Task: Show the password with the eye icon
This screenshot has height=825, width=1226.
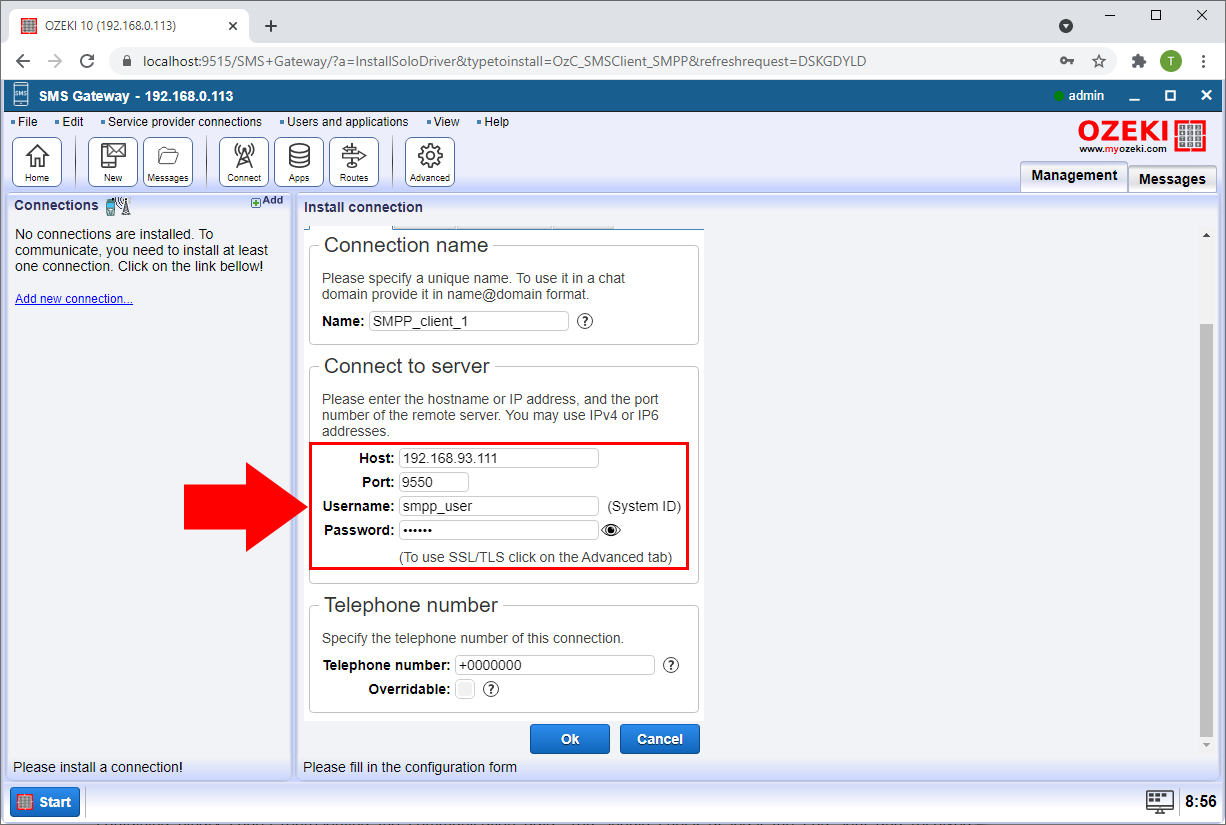Action: point(611,530)
